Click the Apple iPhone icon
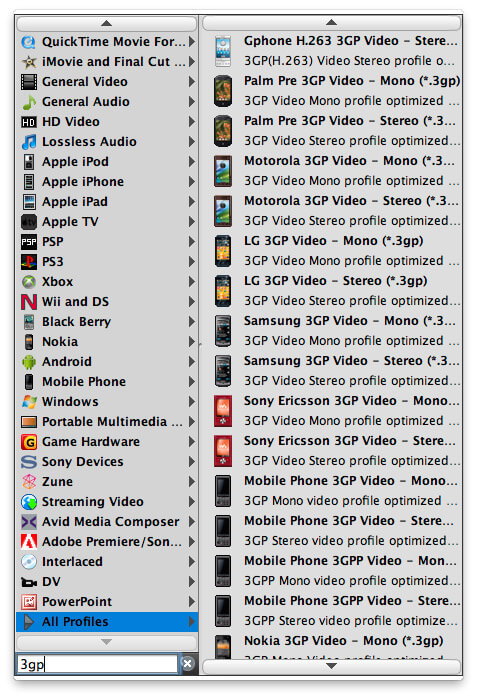Image resolution: width=477 pixels, height=700 pixels. pos(29,182)
